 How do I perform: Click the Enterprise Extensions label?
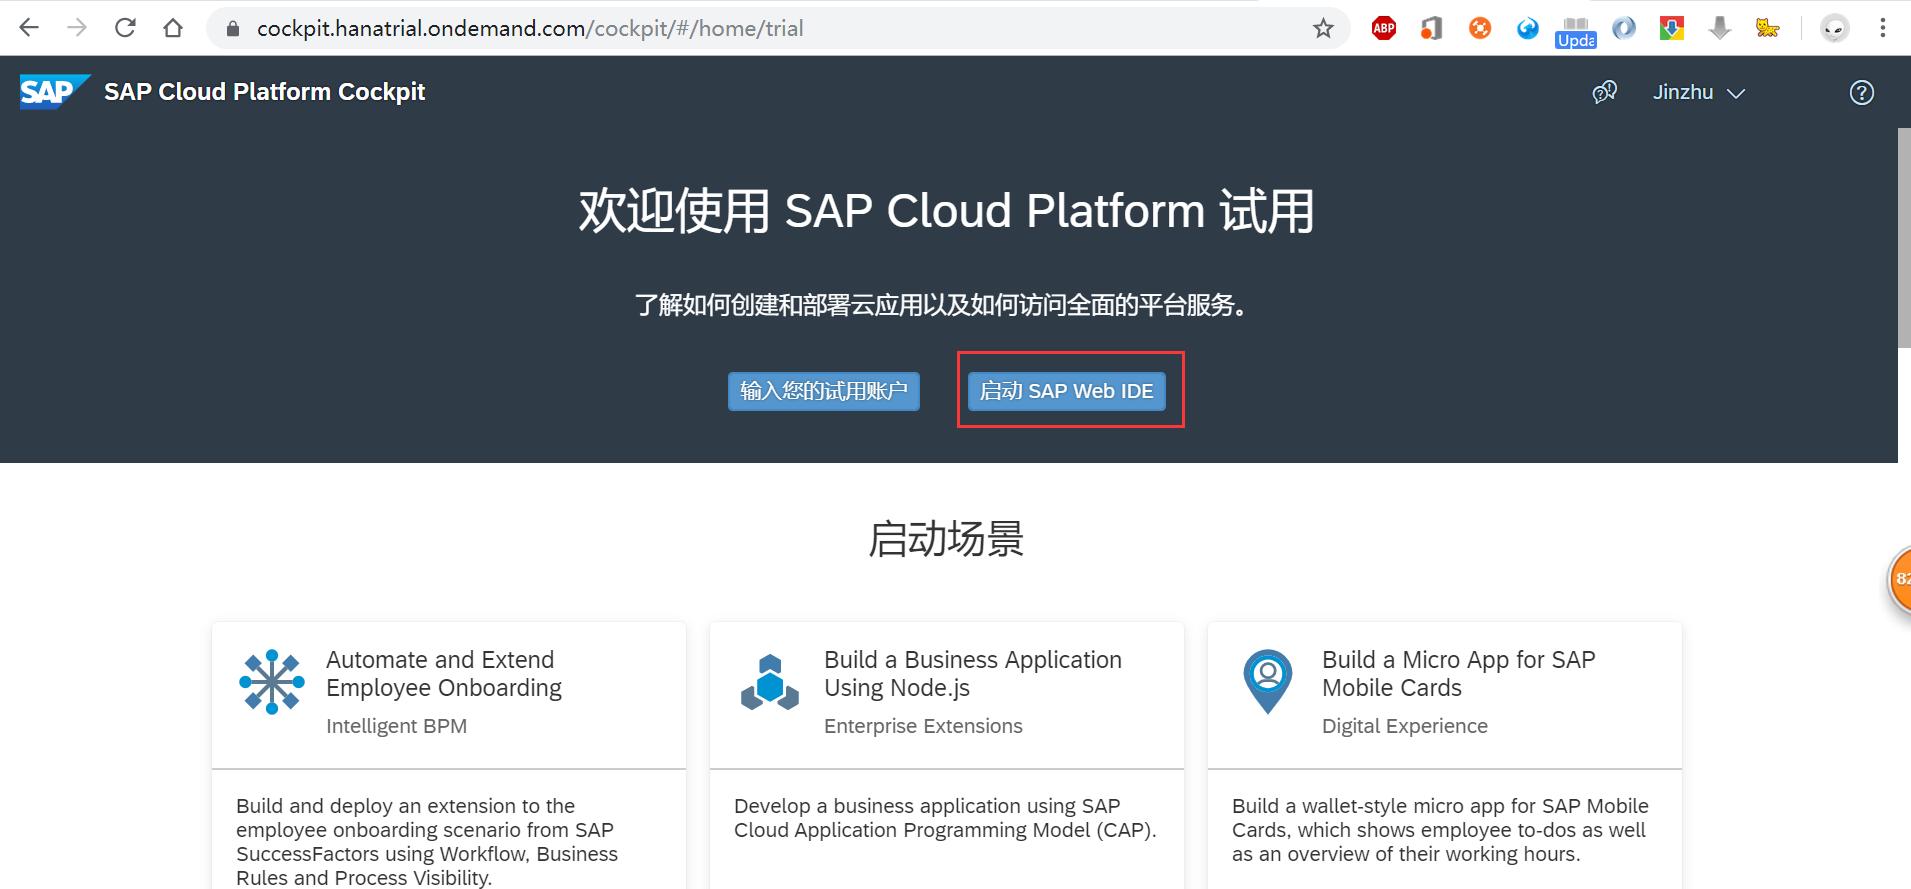pyautogui.click(x=923, y=726)
